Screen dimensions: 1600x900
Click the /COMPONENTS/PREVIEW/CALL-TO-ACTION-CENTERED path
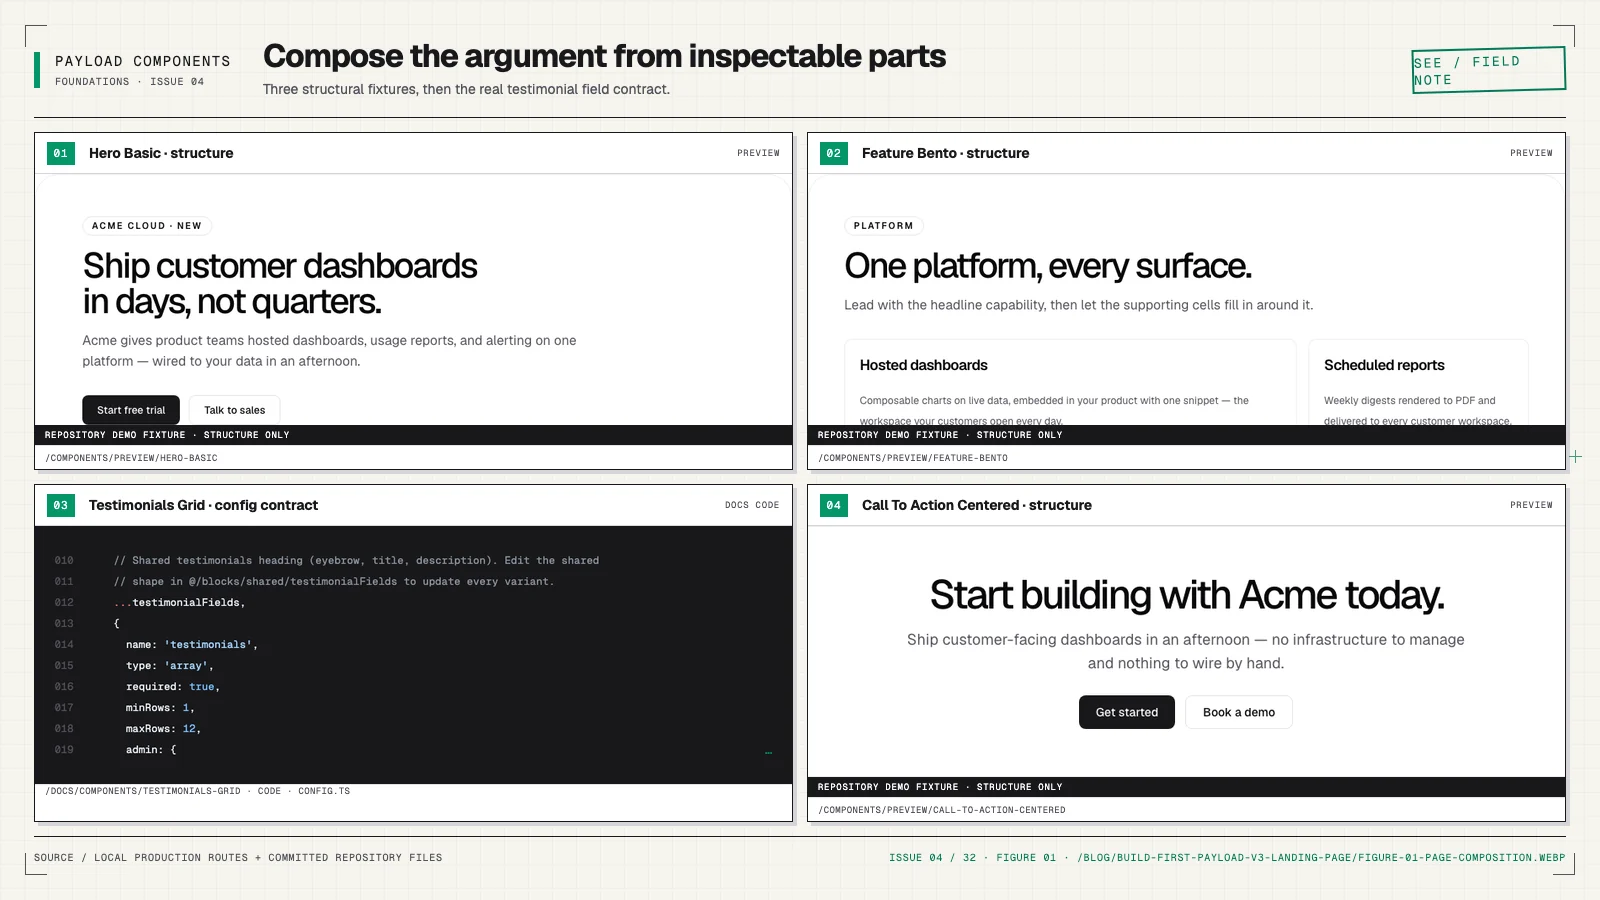[942, 810]
